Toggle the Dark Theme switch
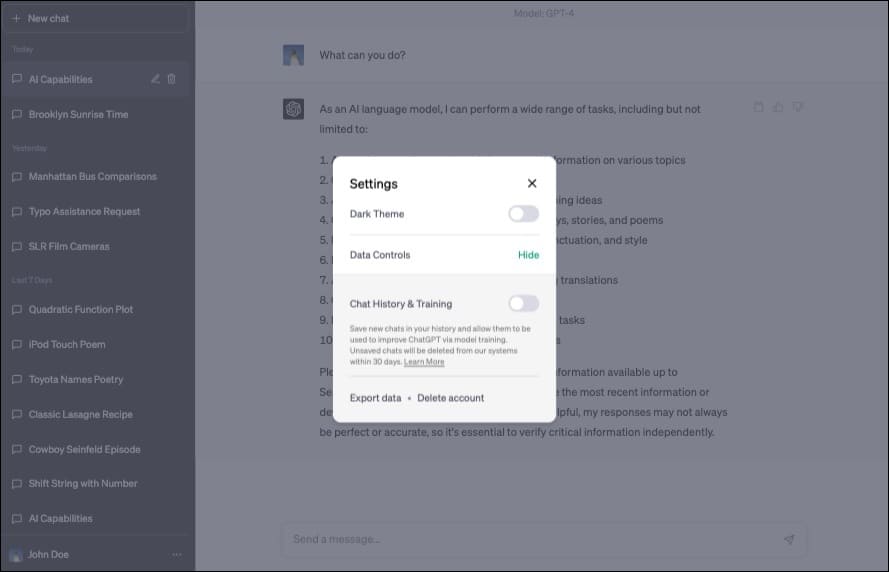 523,214
